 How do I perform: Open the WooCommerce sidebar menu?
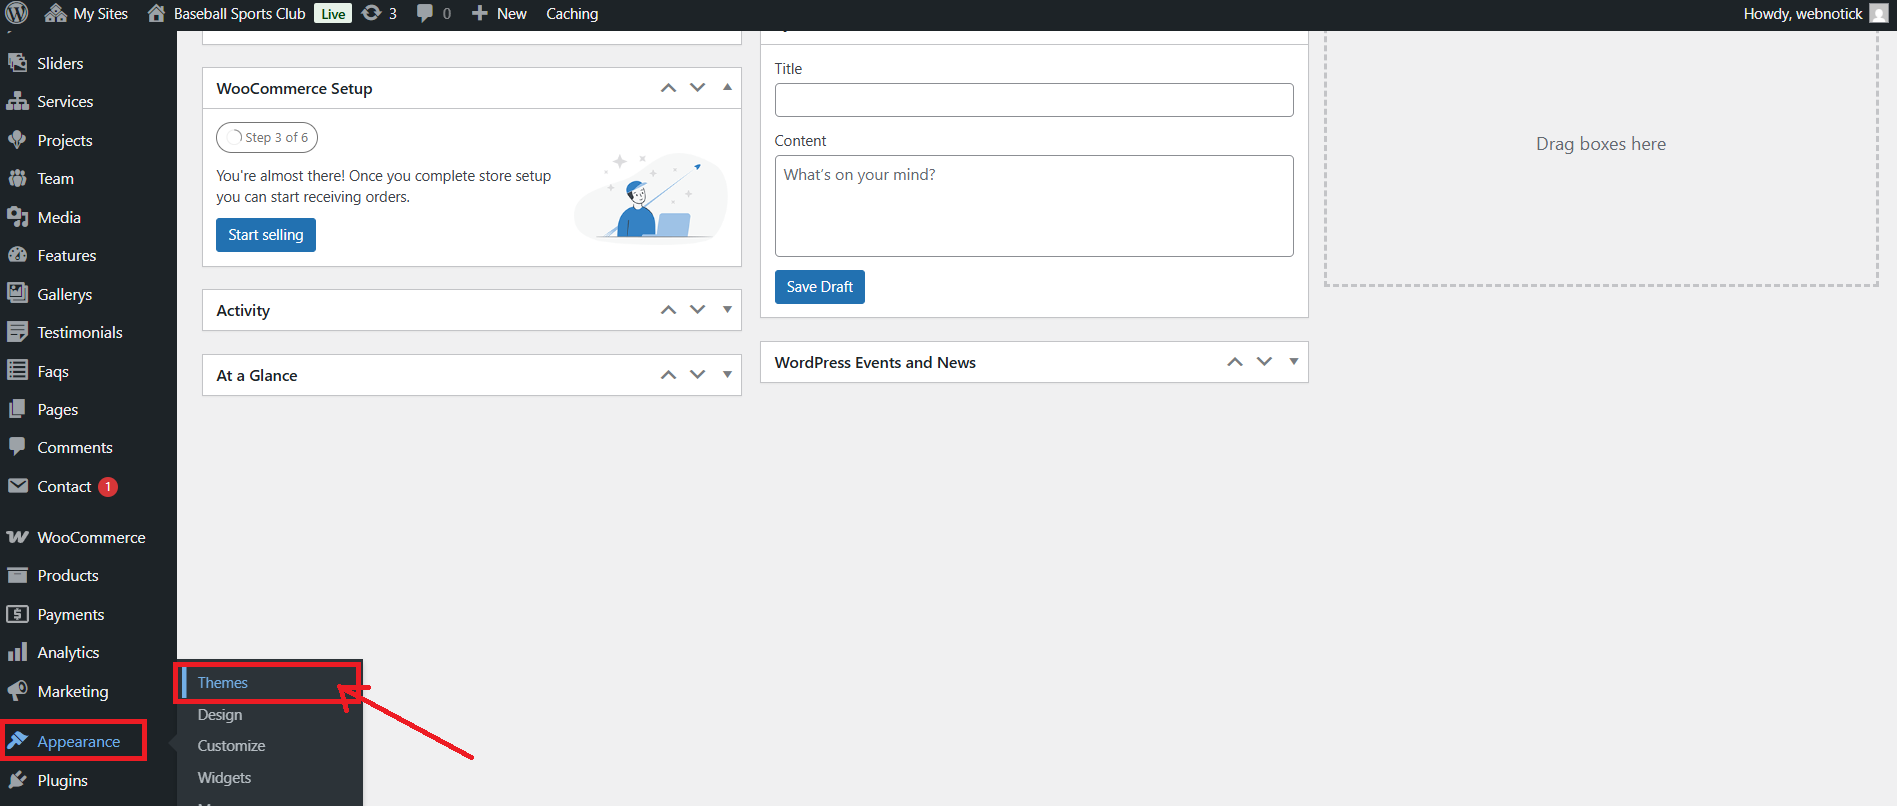(x=91, y=537)
